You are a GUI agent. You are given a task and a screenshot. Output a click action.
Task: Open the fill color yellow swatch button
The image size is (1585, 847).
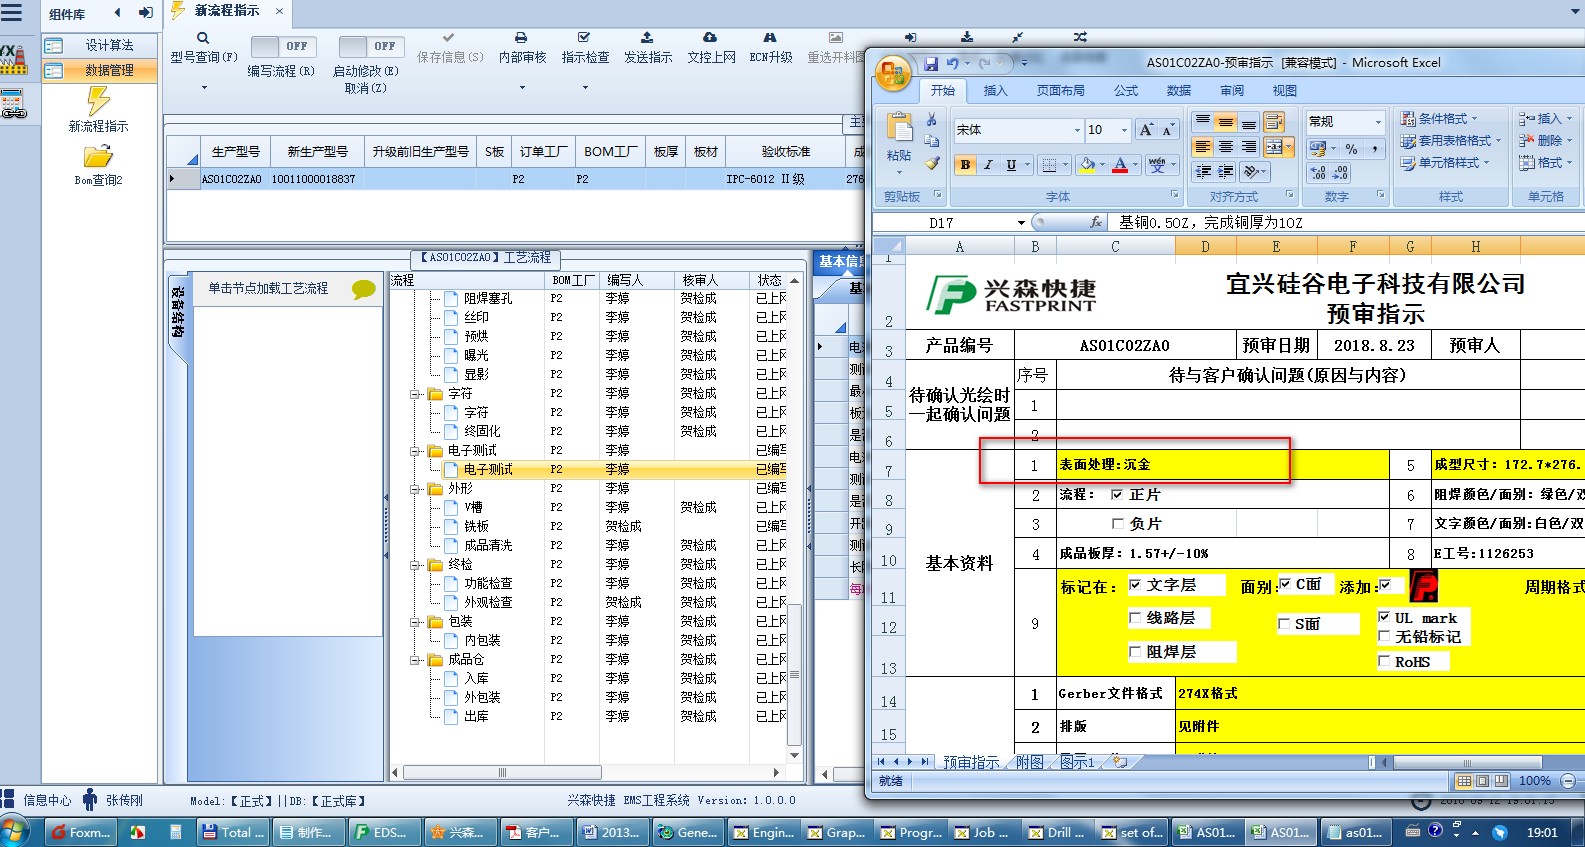click(x=1087, y=165)
